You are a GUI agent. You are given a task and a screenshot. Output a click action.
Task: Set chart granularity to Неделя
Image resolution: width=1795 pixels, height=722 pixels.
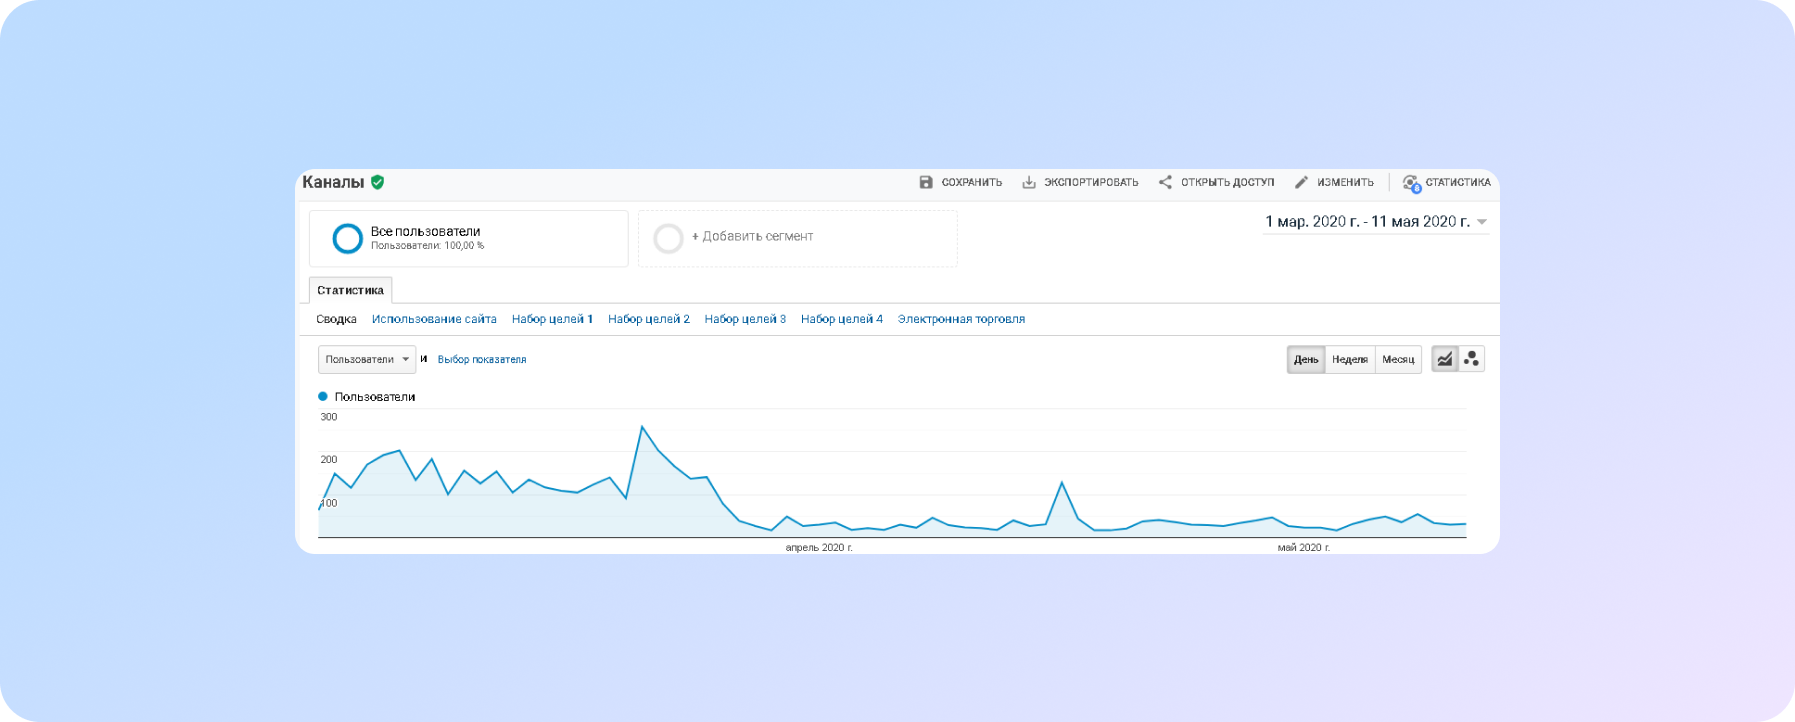coord(1350,360)
